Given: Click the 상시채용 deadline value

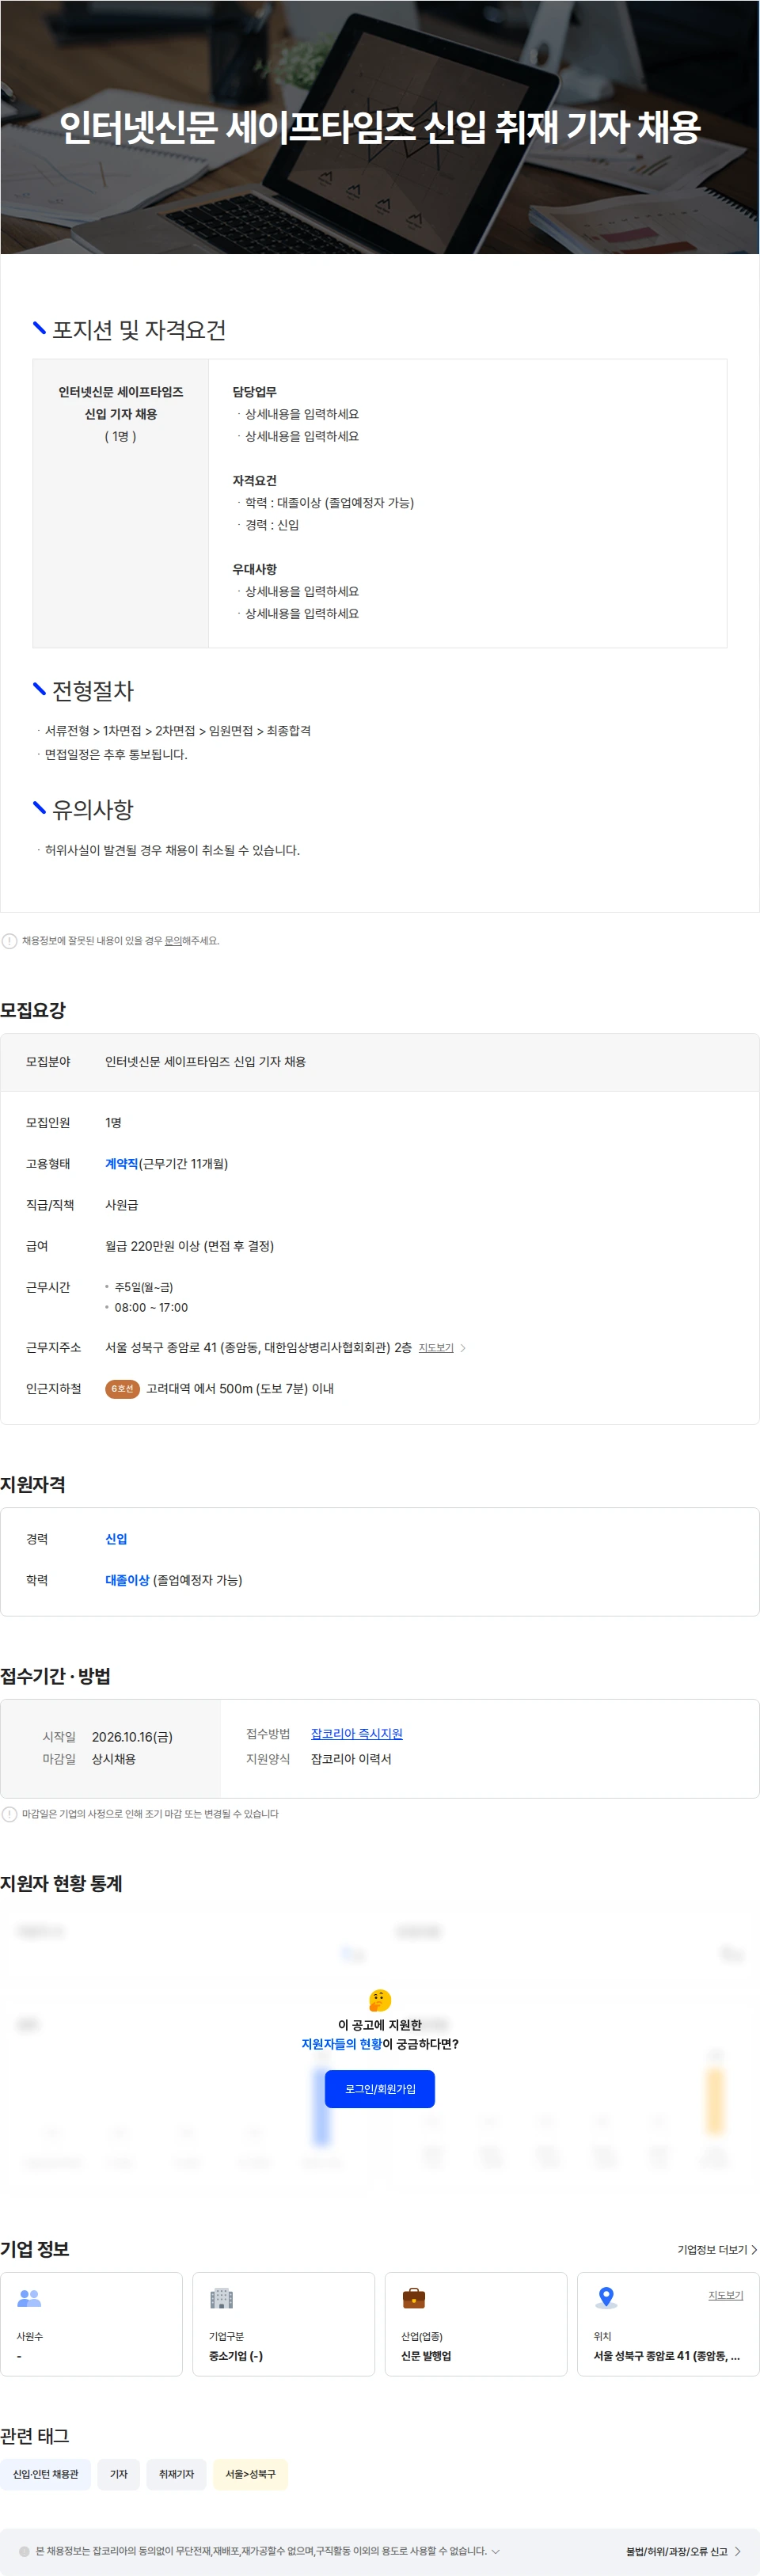Looking at the screenshot, I should tap(114, 1759).
